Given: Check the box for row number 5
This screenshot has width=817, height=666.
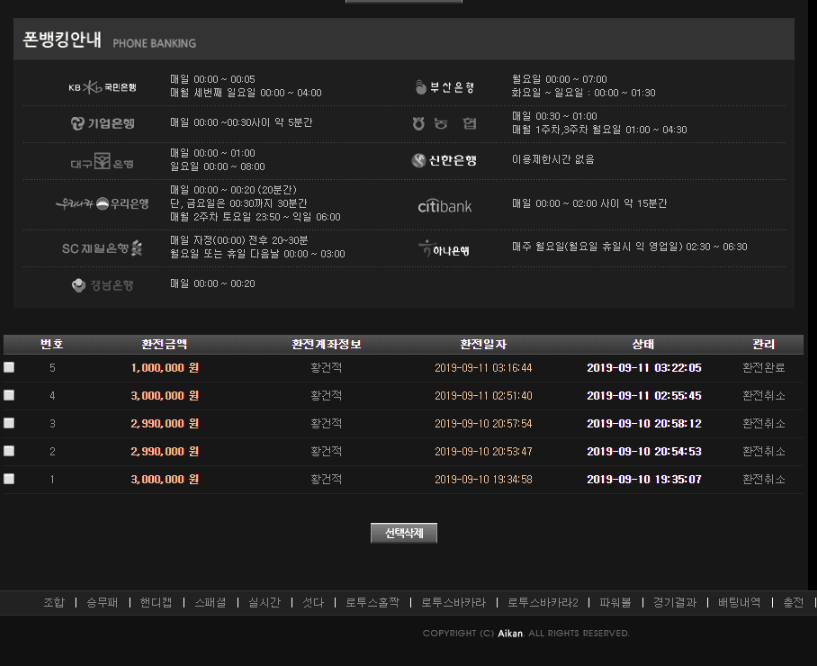Looking at the screenshot, I should tap(9, 367).
